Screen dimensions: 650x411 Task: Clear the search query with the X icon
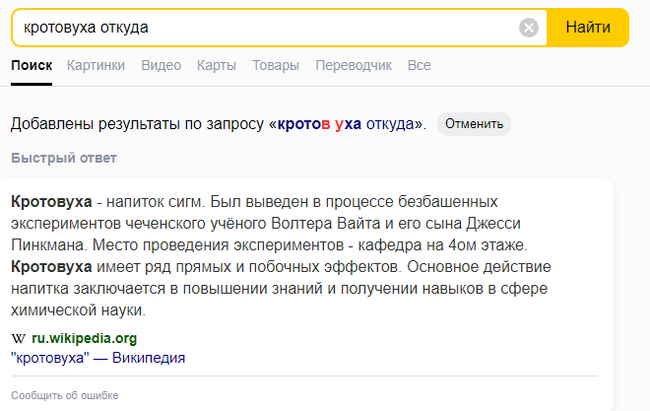pos(529,28)
